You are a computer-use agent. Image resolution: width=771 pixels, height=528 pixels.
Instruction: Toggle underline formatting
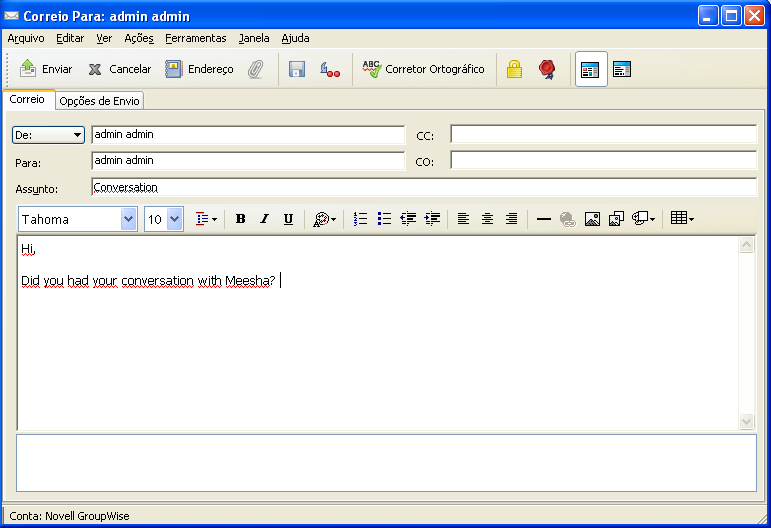point(289,219)
